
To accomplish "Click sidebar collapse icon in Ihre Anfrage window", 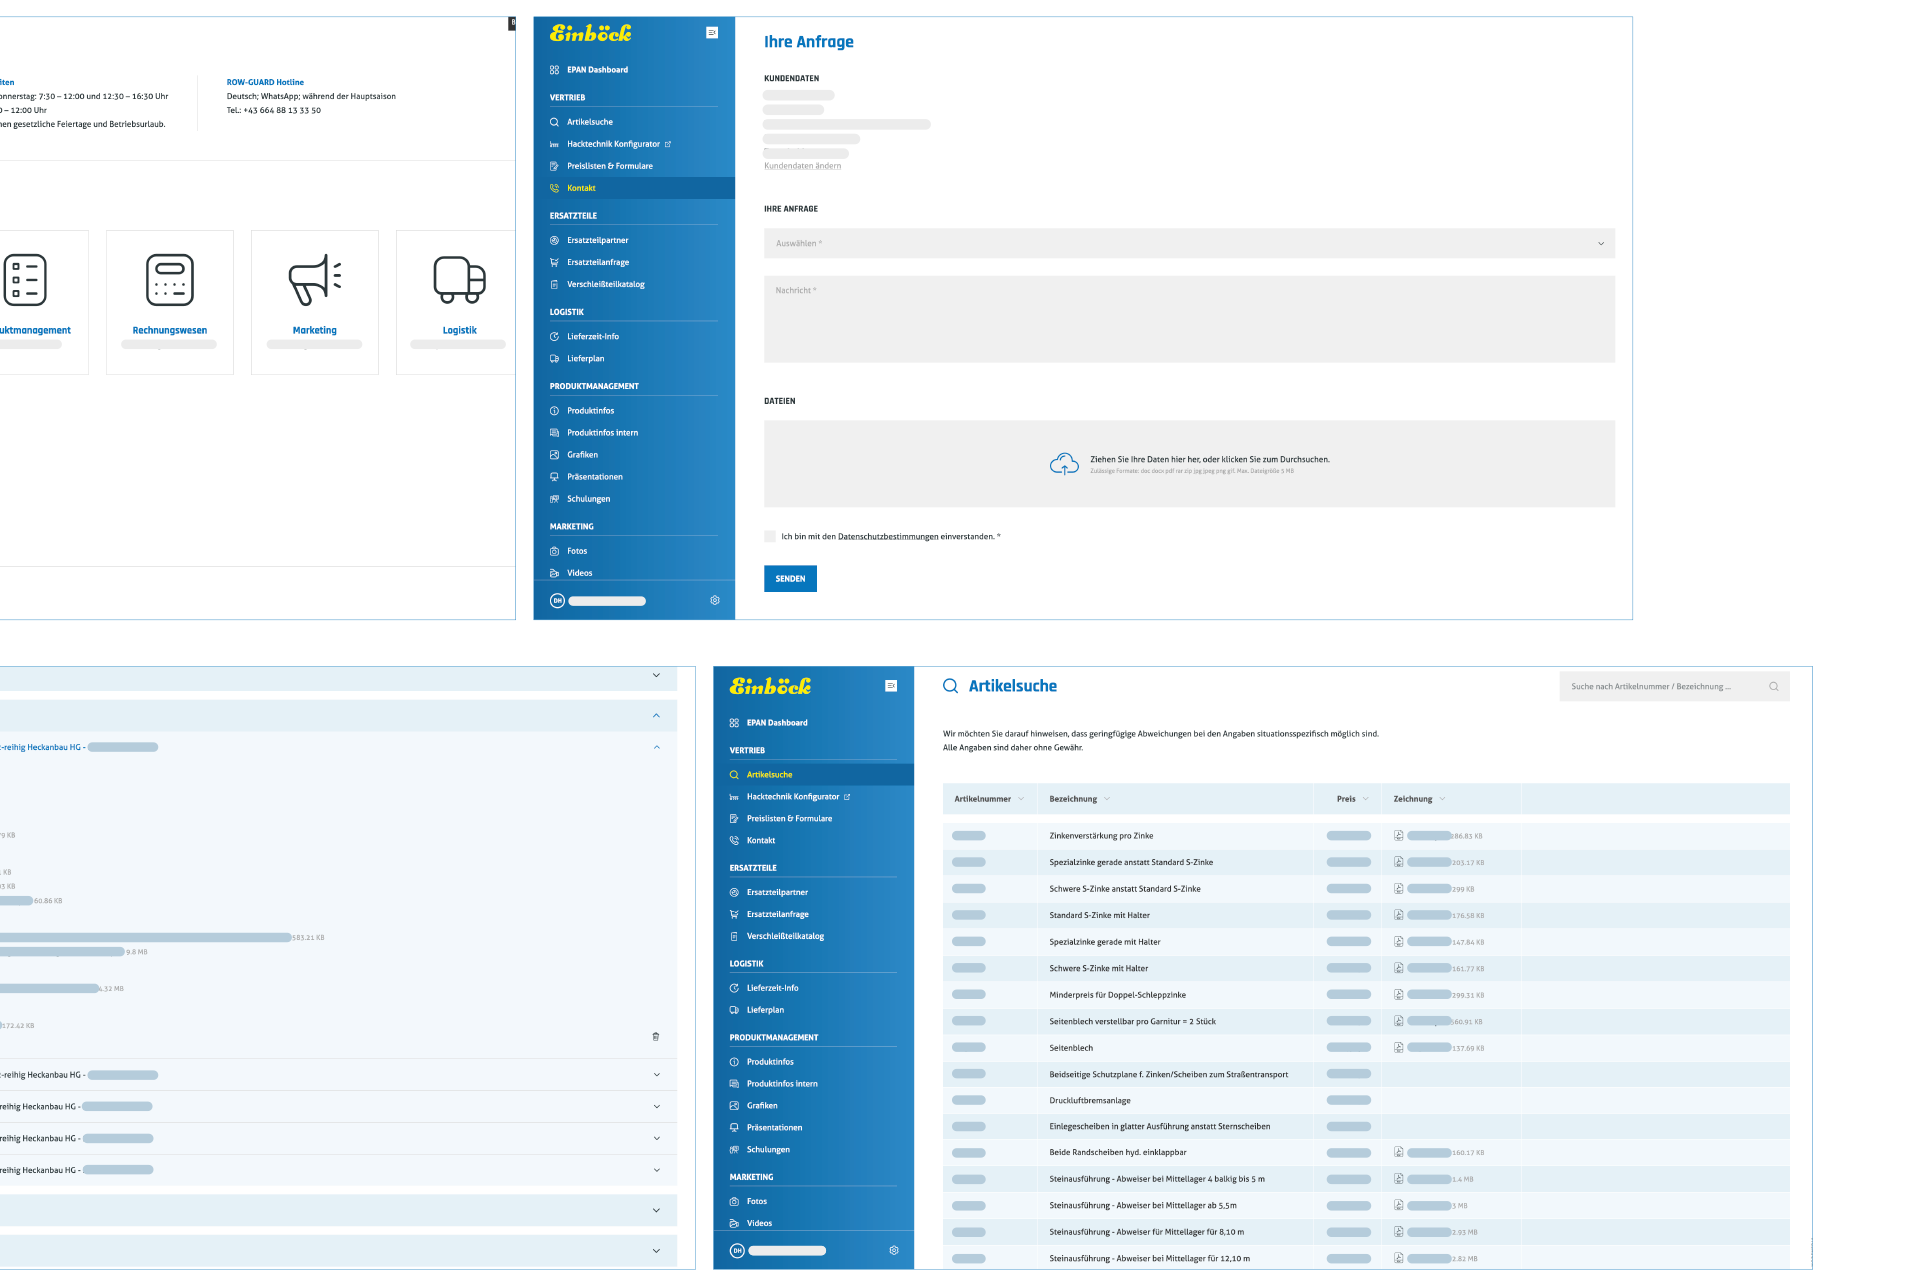I will pos(712,33).
